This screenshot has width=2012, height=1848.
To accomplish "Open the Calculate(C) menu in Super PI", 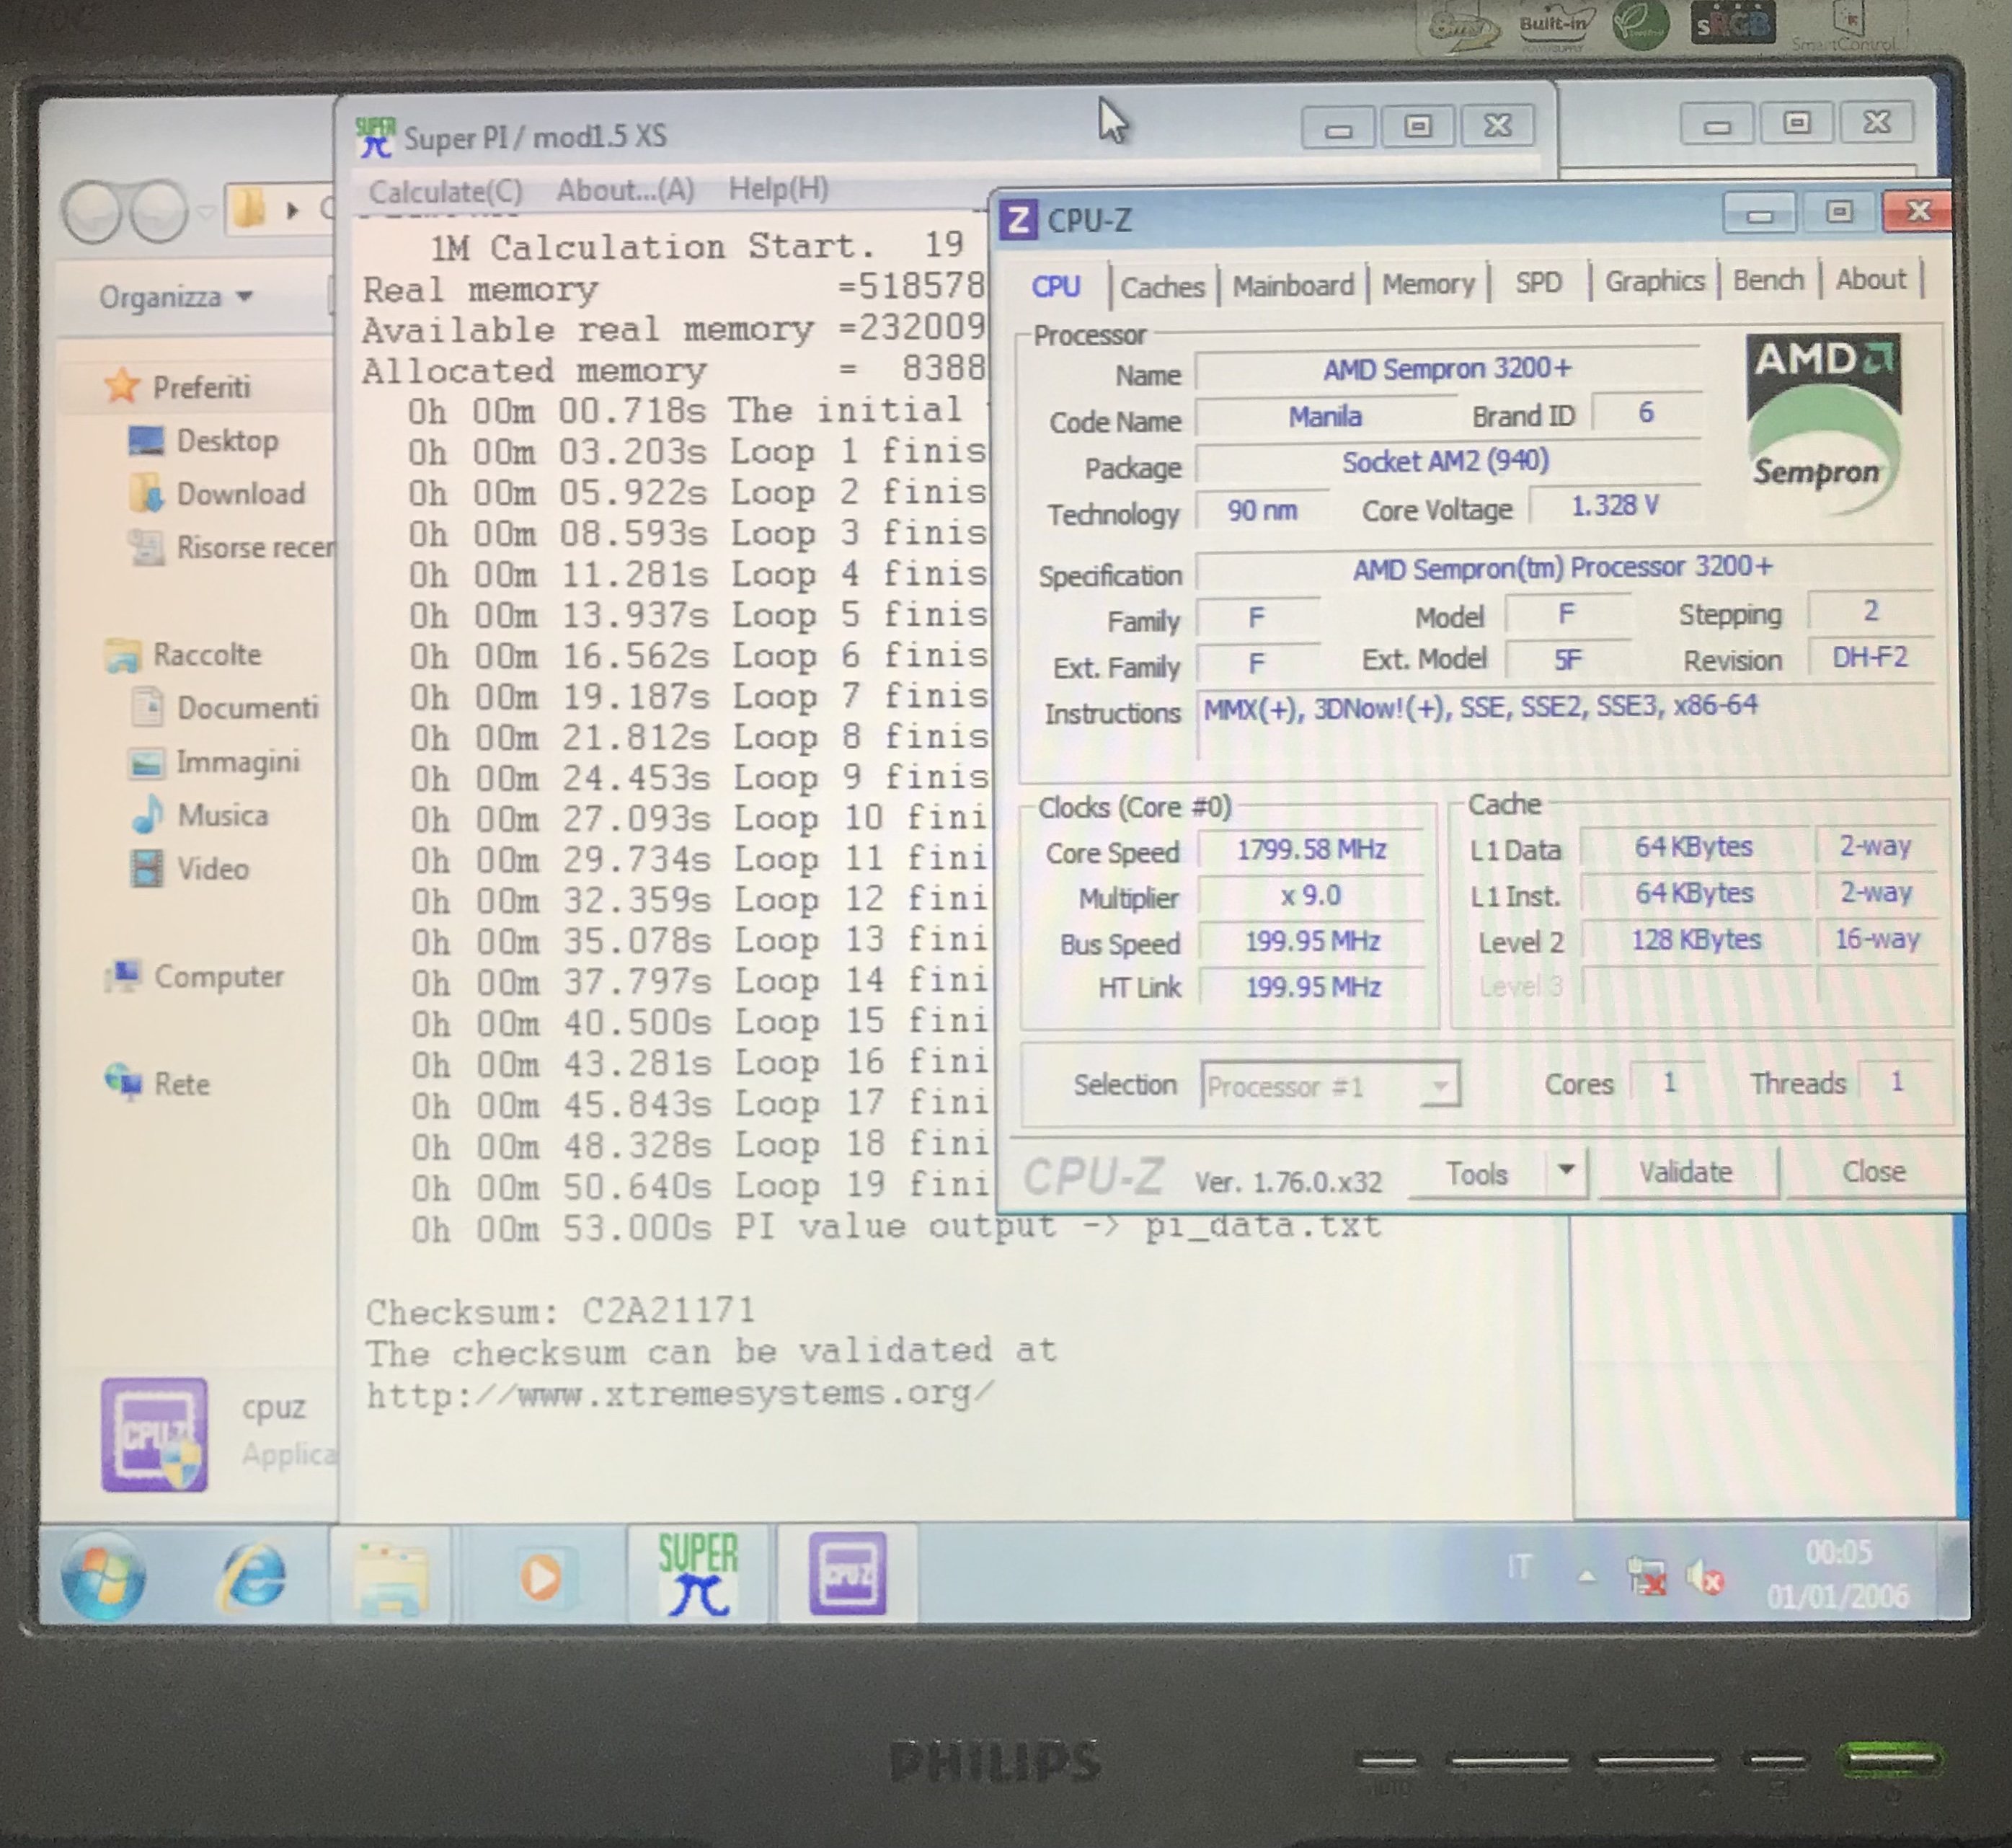I will pyautogui.click(x=445, y=190).
